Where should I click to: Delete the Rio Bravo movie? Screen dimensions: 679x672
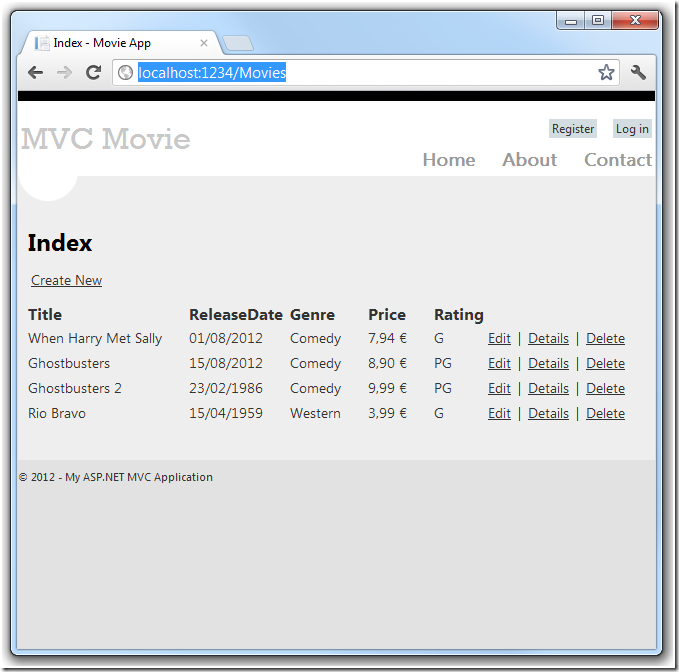click(605, 414)
